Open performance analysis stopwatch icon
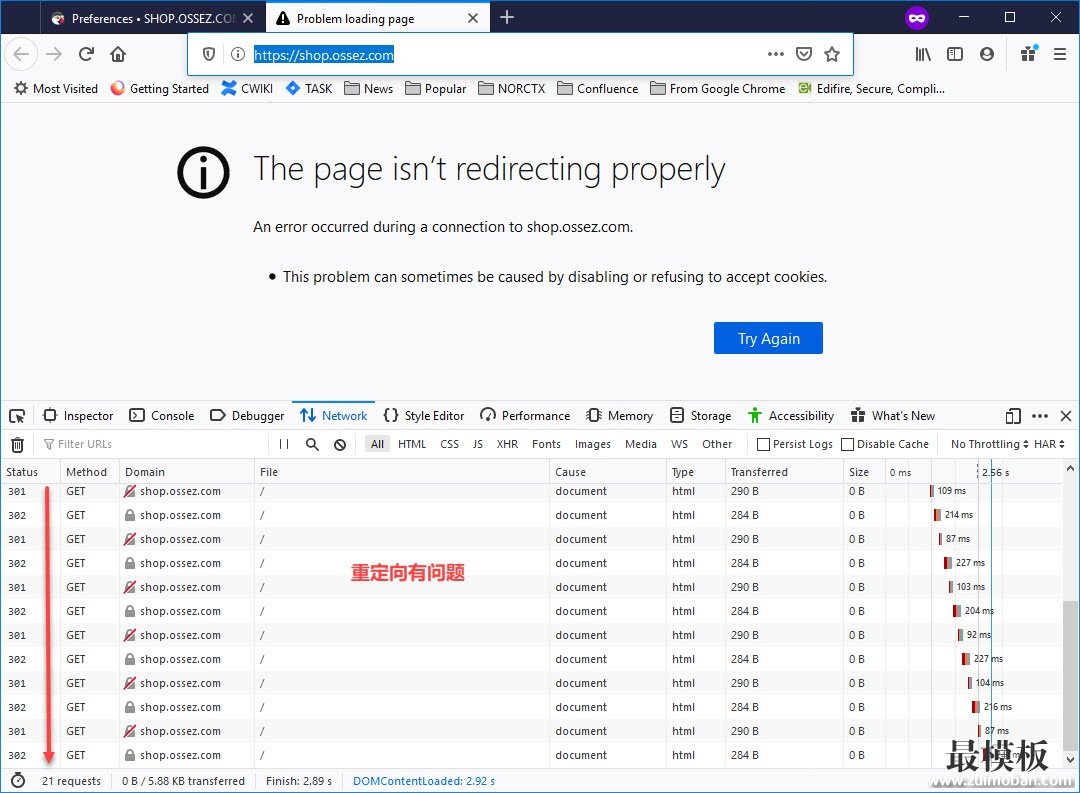The height and width of the screenshot is (793, 1080). (18, 781)
